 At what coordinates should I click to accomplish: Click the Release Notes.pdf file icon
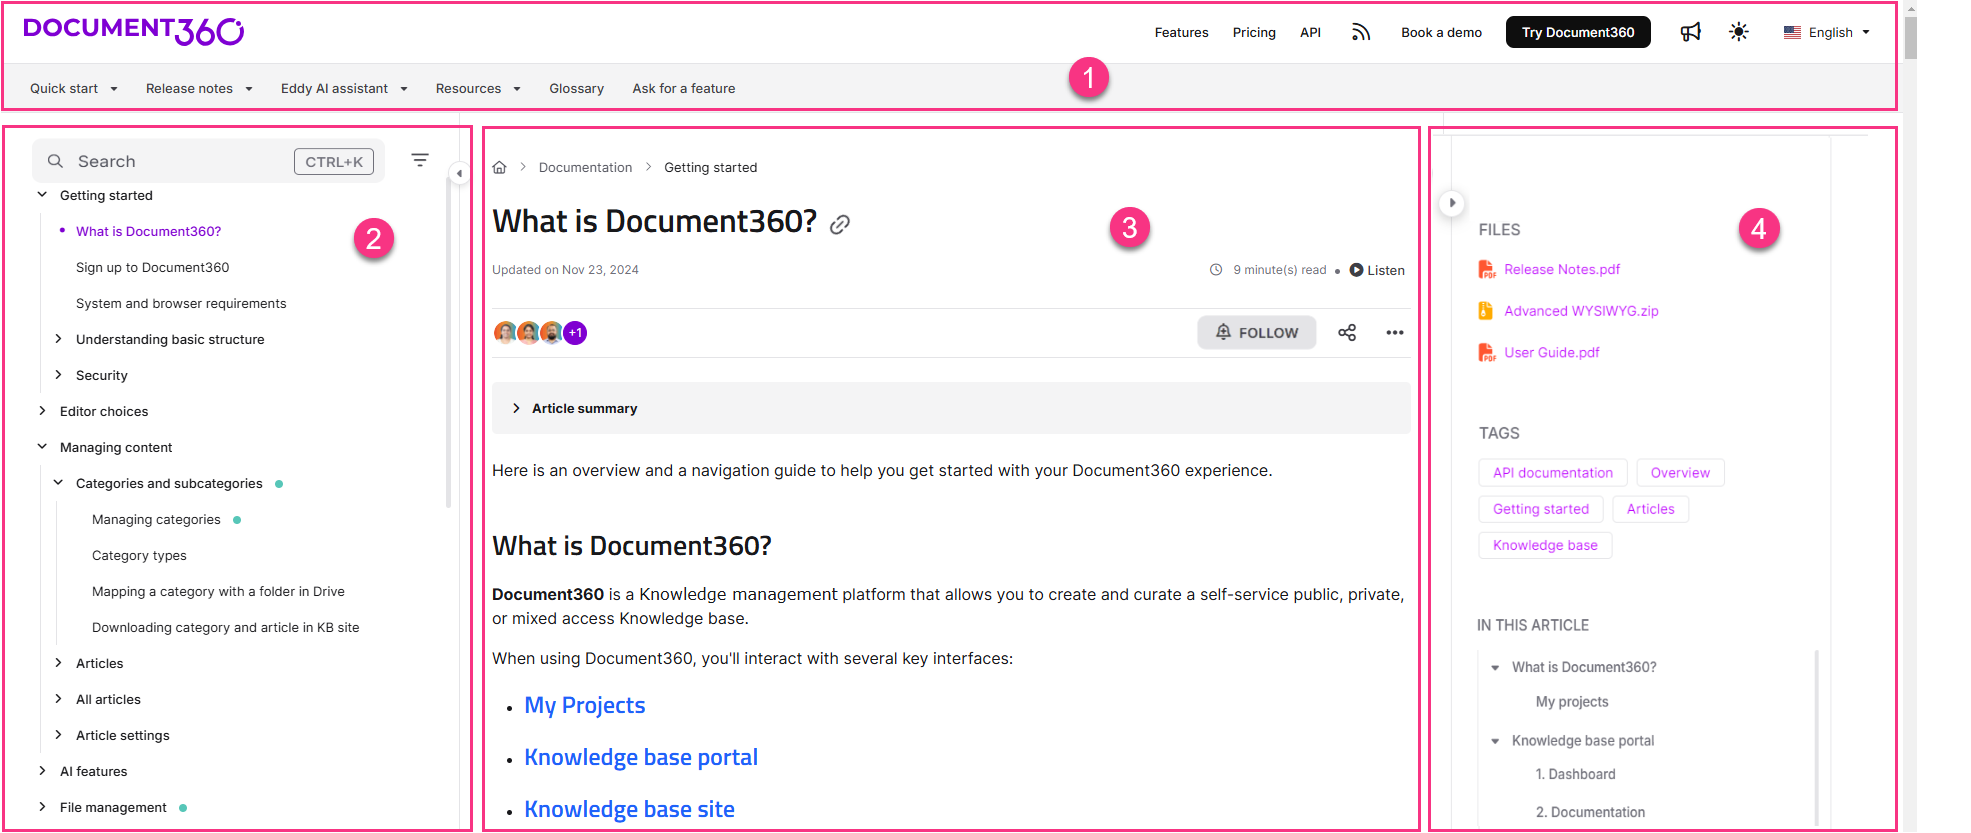[x=1487, y=269]
